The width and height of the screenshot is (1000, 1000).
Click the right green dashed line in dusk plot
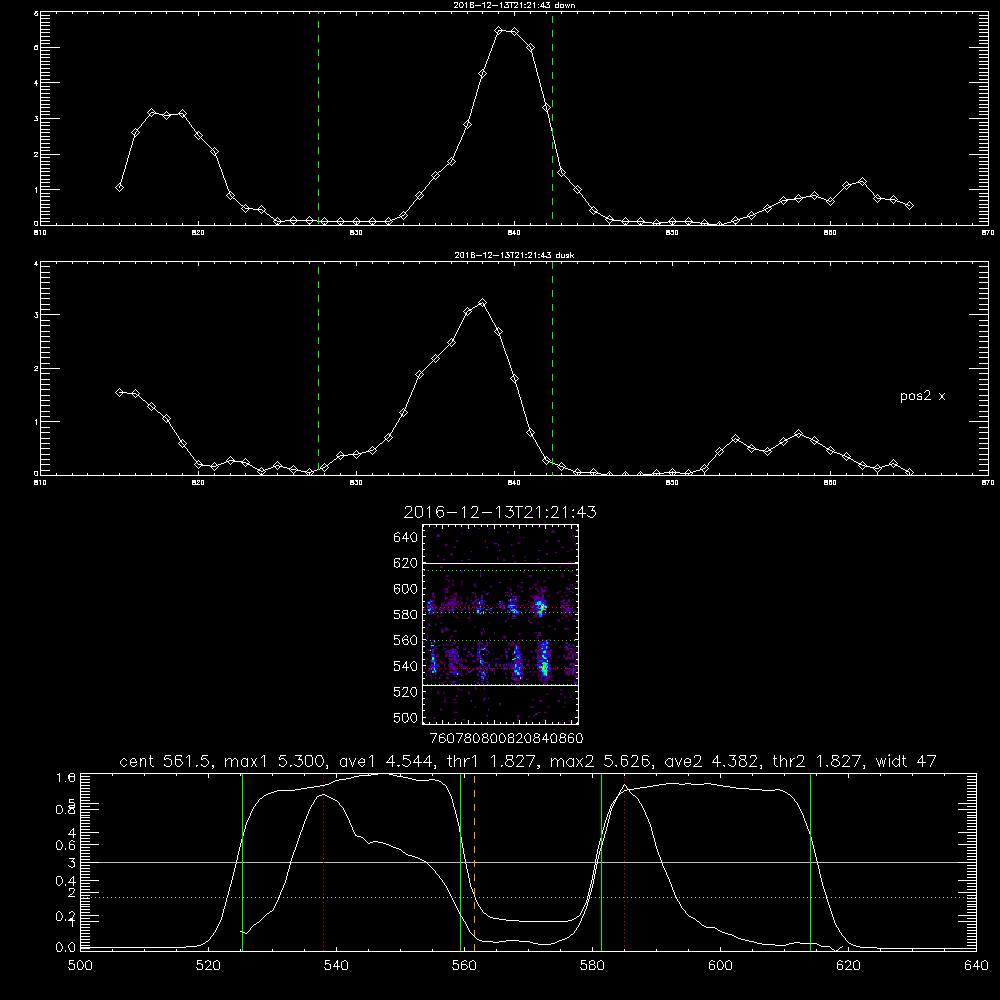point(552,369)
